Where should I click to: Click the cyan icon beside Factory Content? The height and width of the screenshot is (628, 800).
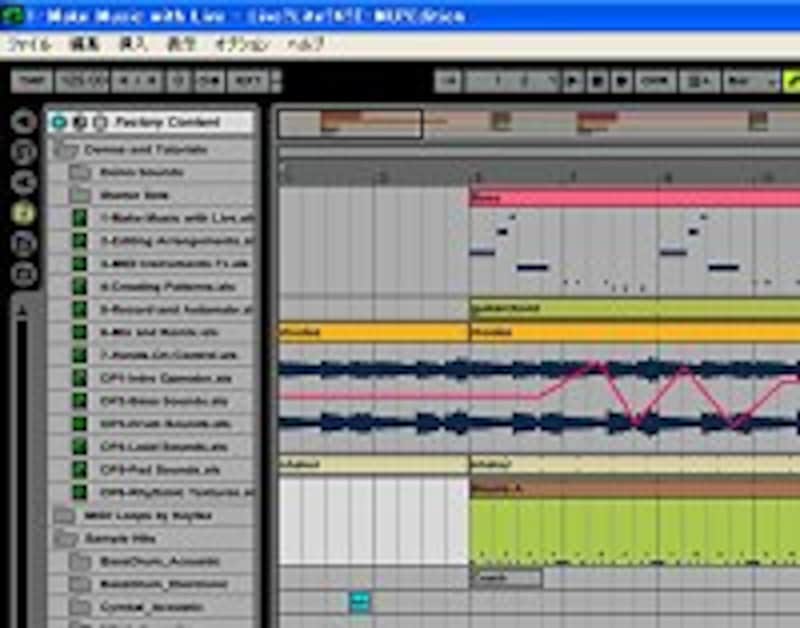point(59,122)
